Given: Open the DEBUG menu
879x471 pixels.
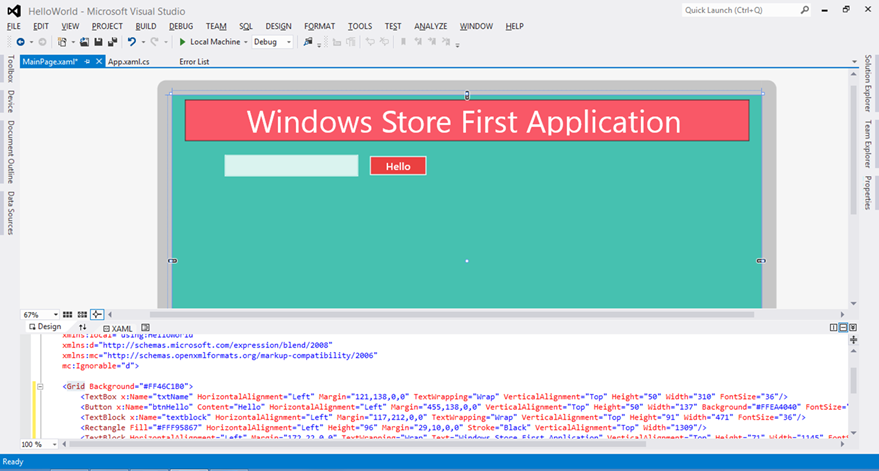Looking at the screenshot, I should 181,26.
